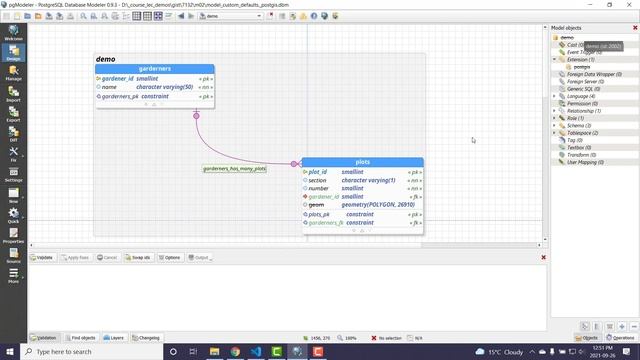The height and width of the screenshot is (360, 640).
Task: Switch to the Design view
Action: [x=13, y=53]
